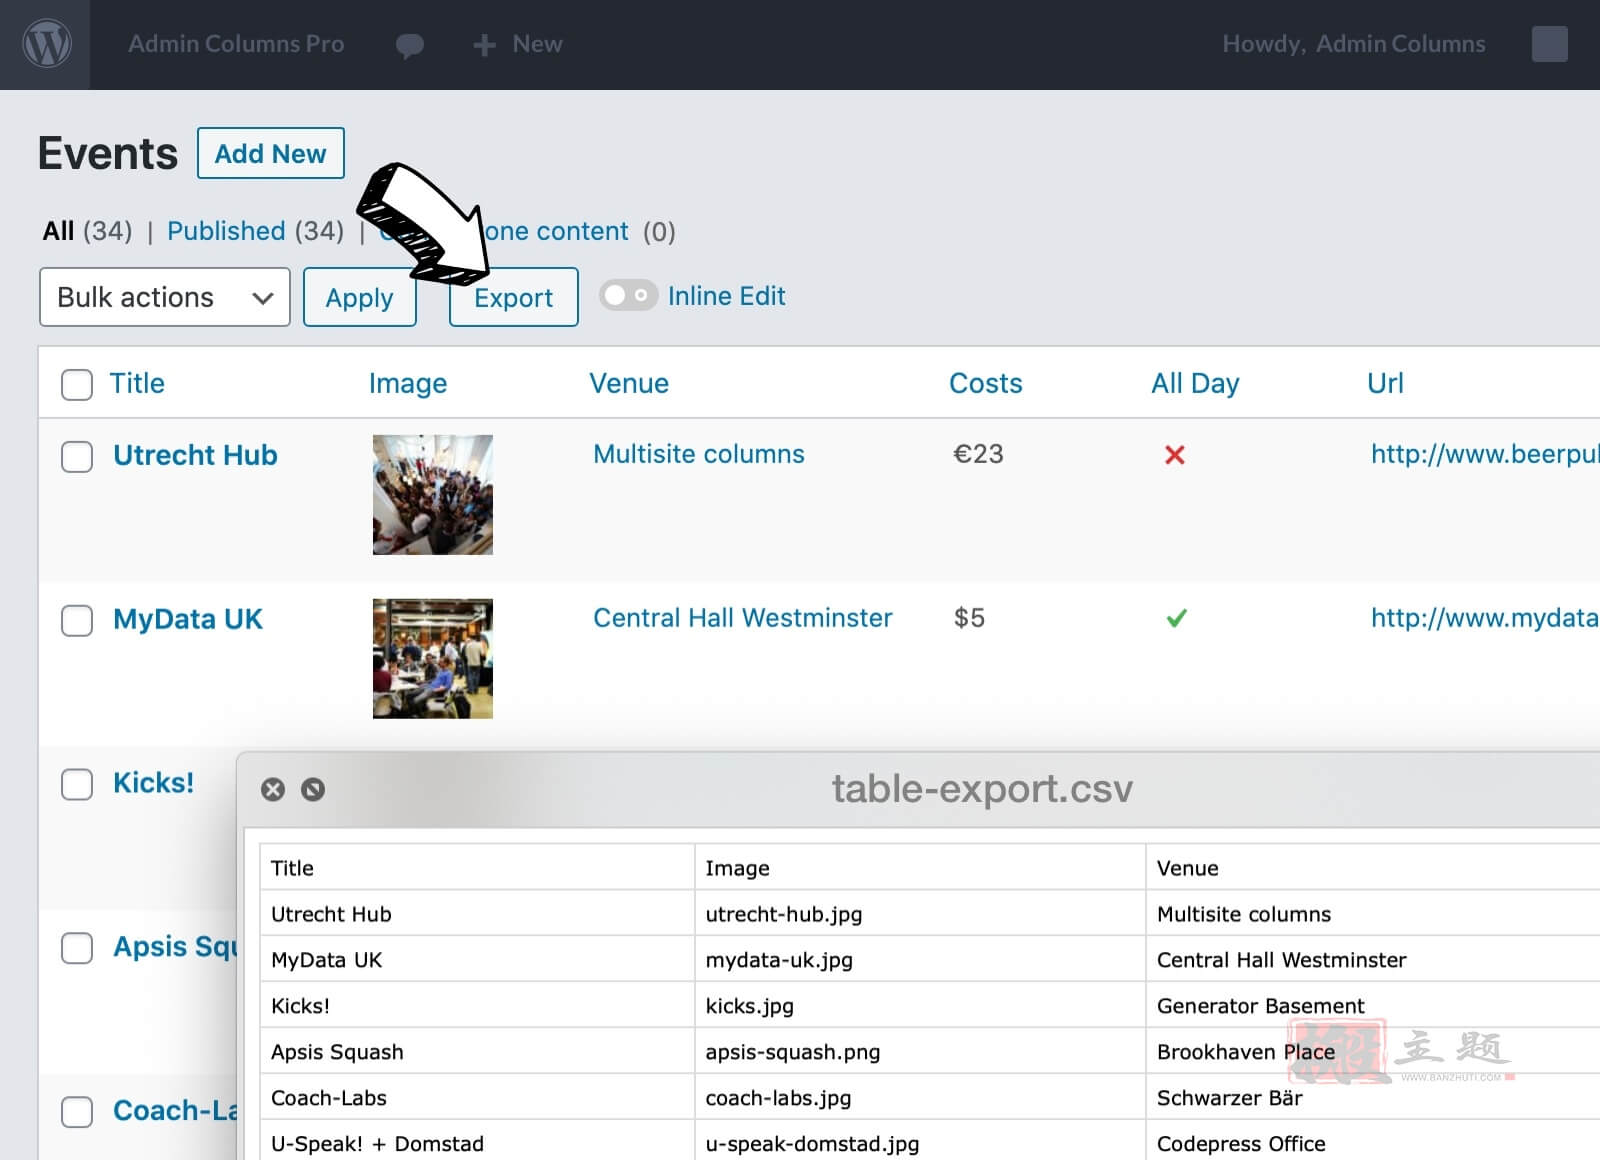Click the table-export.csv window title
This screenshot has width=1600, height=1160.
[x=982, y=789]
